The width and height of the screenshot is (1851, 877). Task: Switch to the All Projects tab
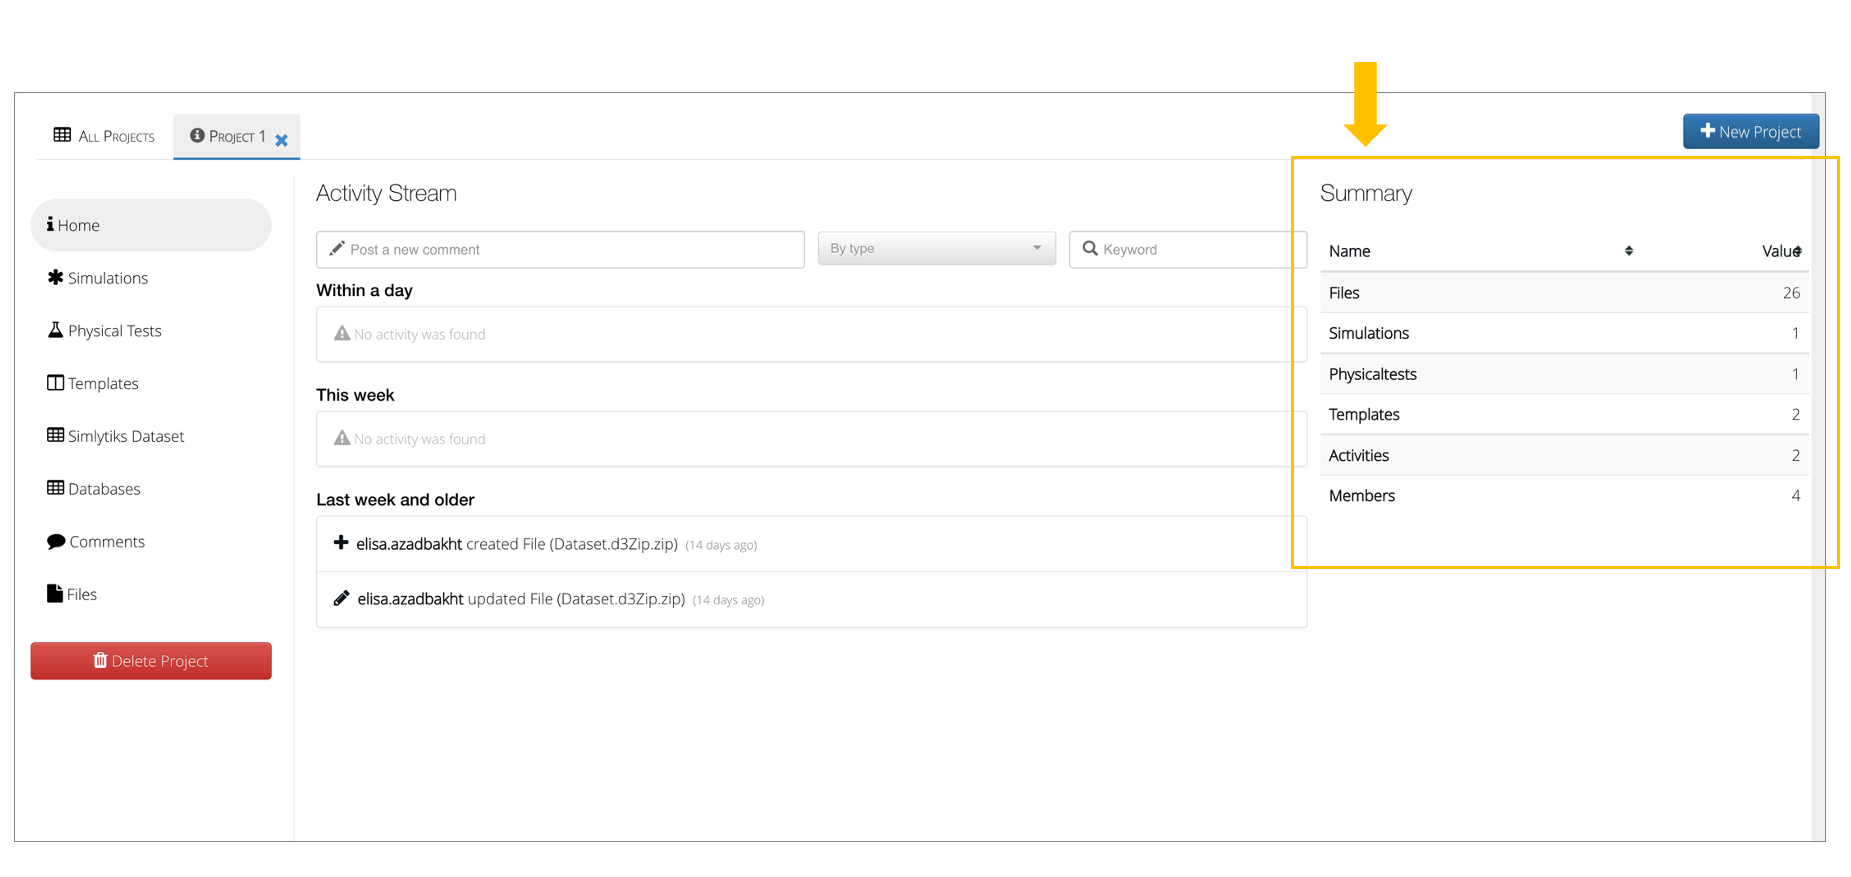tap(105, 136)
